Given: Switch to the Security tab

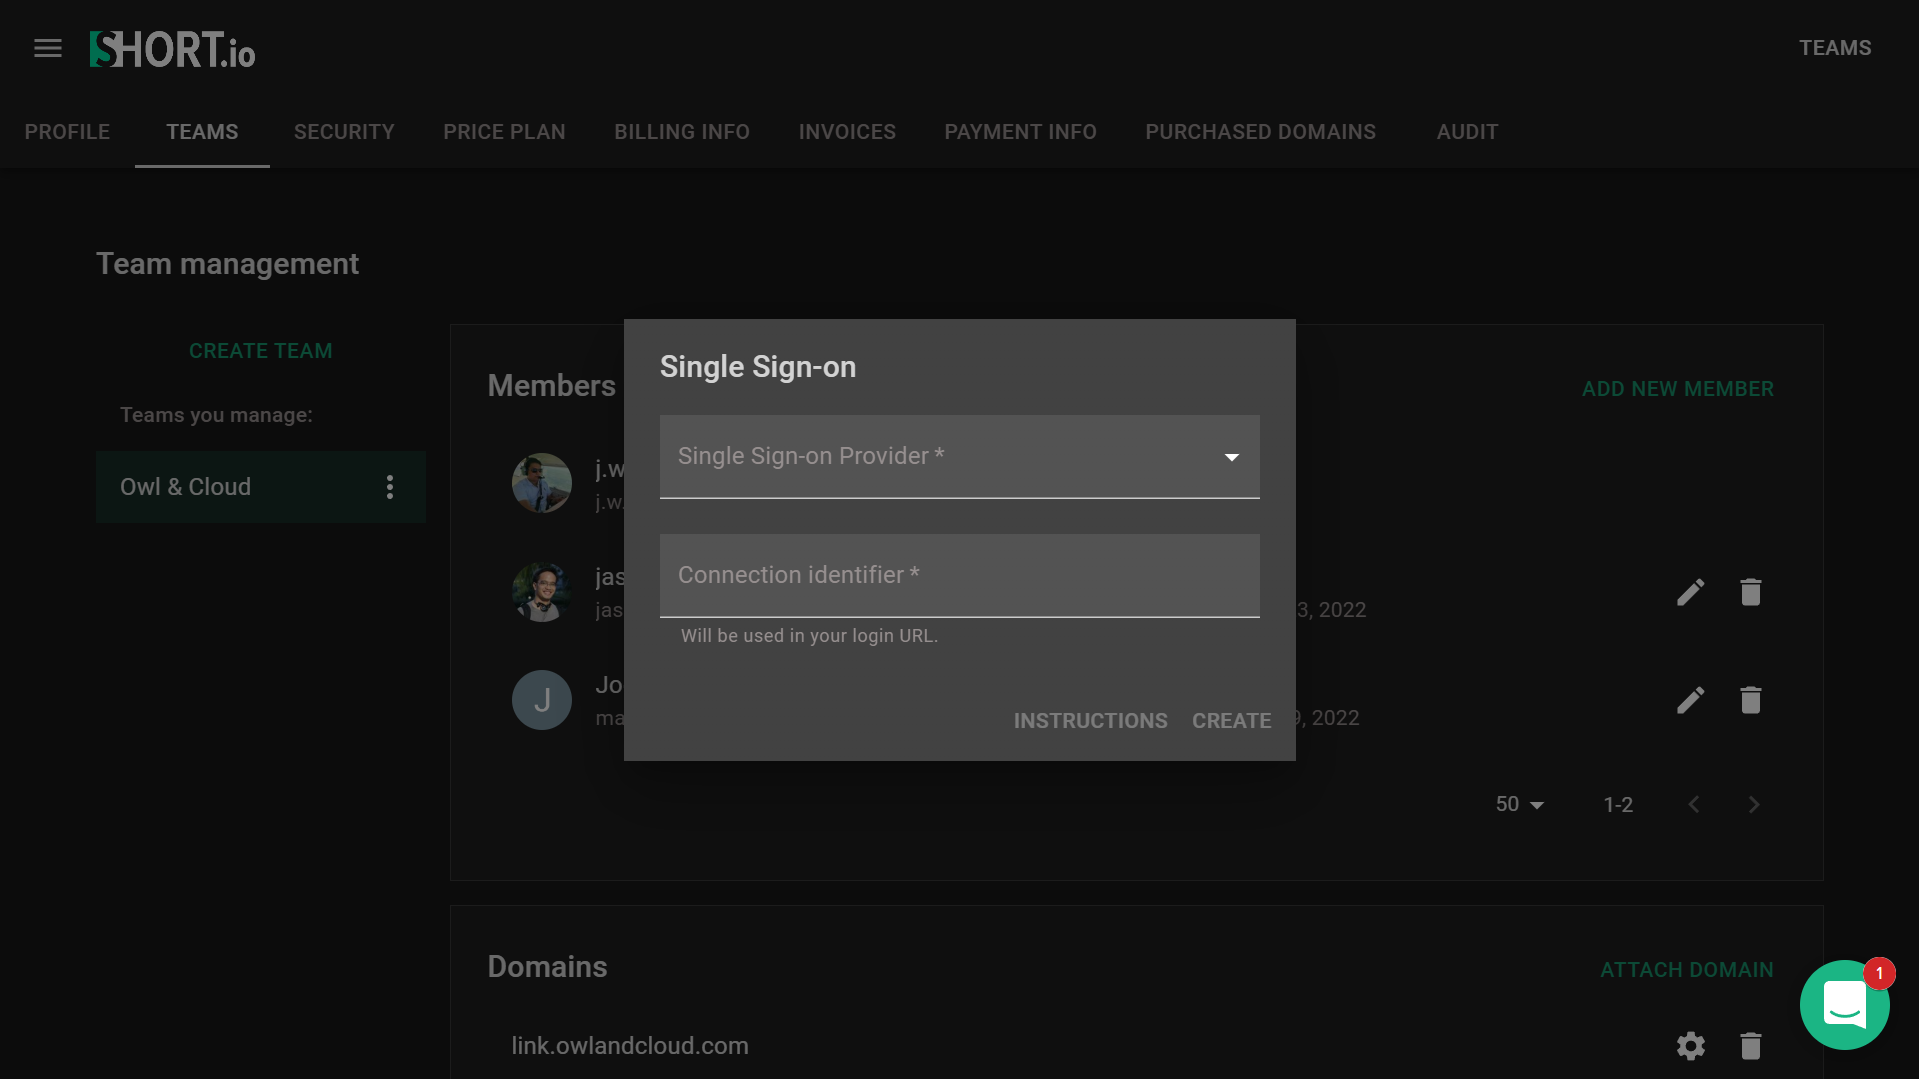Looking at the screenshot, I should [x=344, y=132].
